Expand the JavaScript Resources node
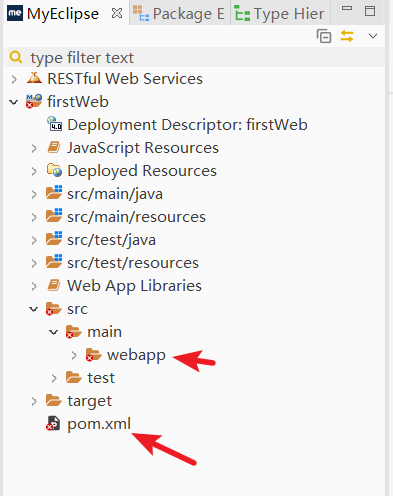The image size is (393, 496). pos(34,148)
